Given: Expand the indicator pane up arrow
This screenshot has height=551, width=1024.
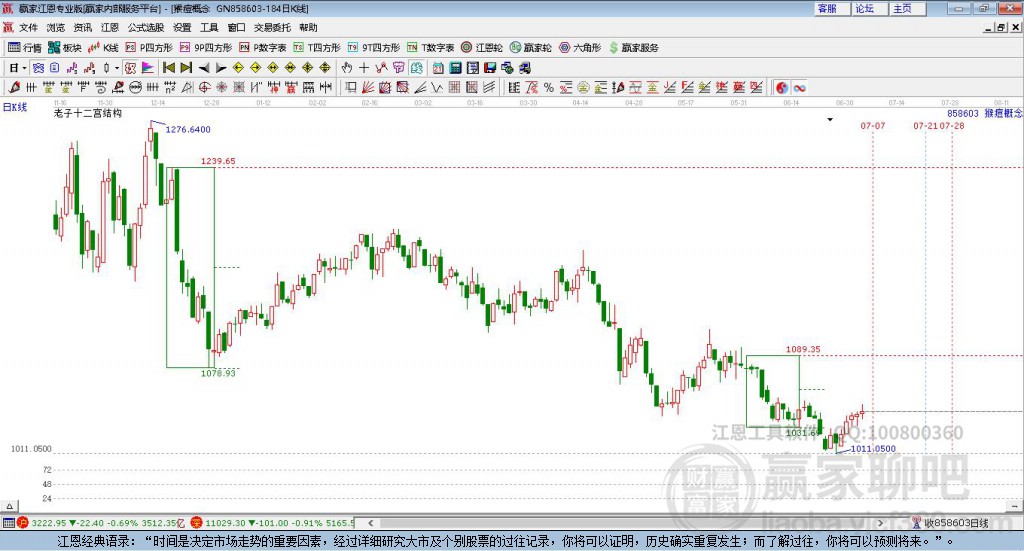Looking at the screenshot, I should coord(9,507).
